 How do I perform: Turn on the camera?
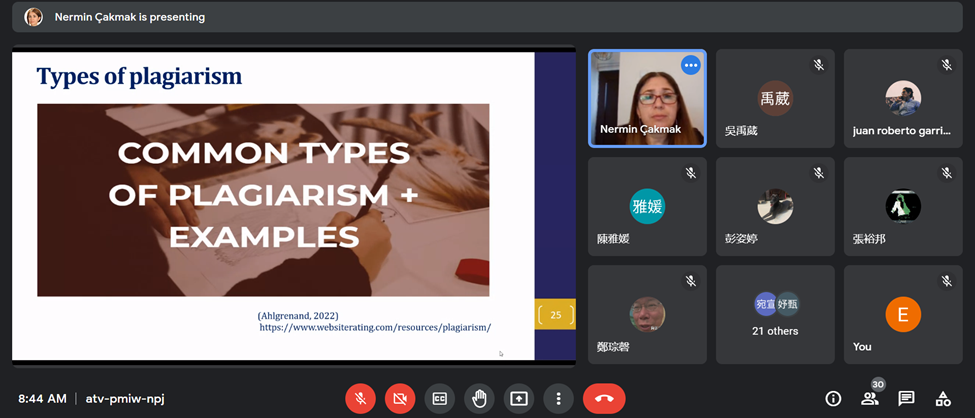[x=400, y=398]
